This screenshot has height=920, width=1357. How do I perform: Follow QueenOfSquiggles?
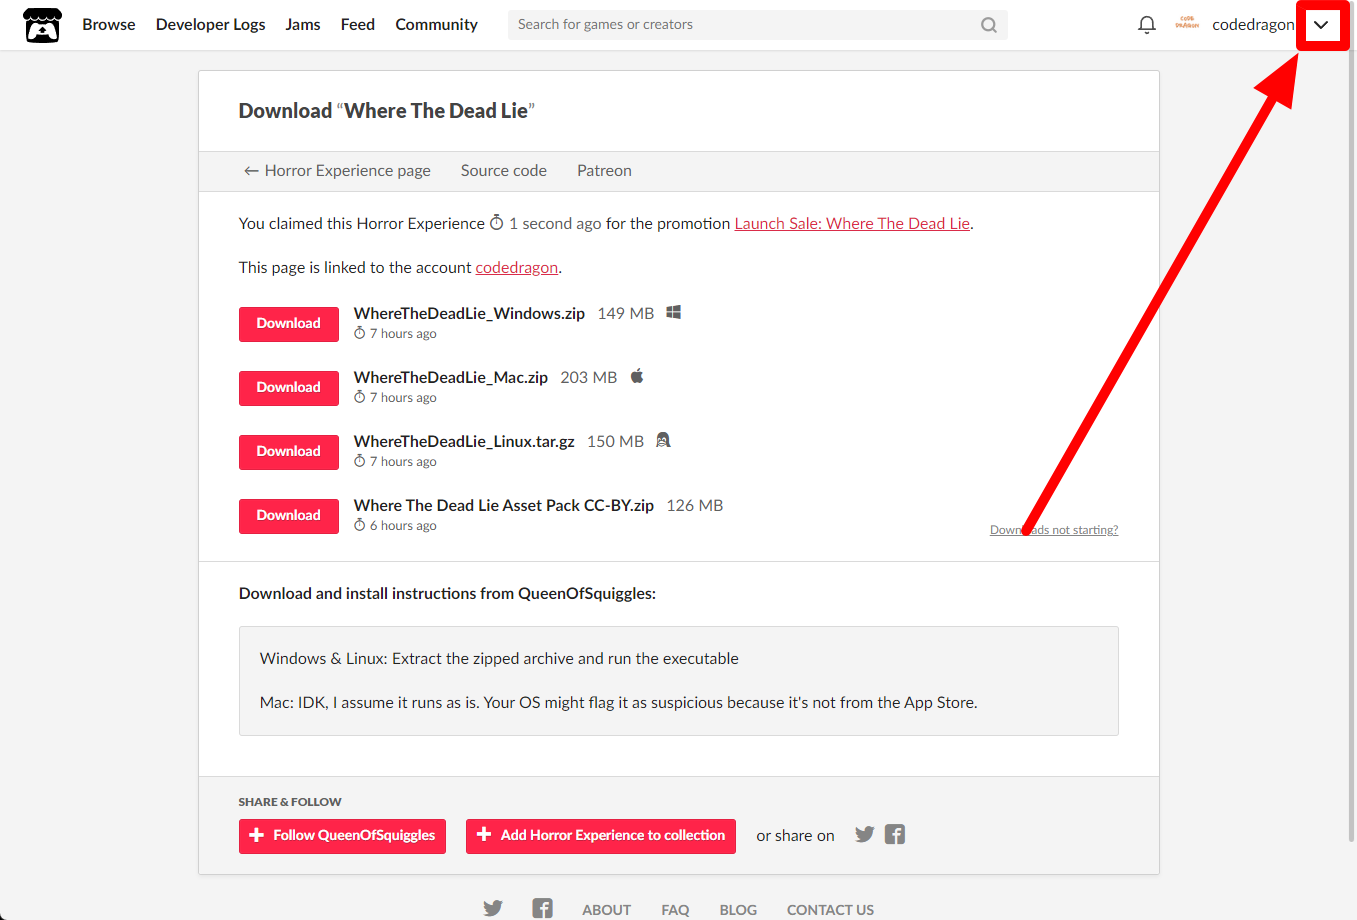click(342, 836)
